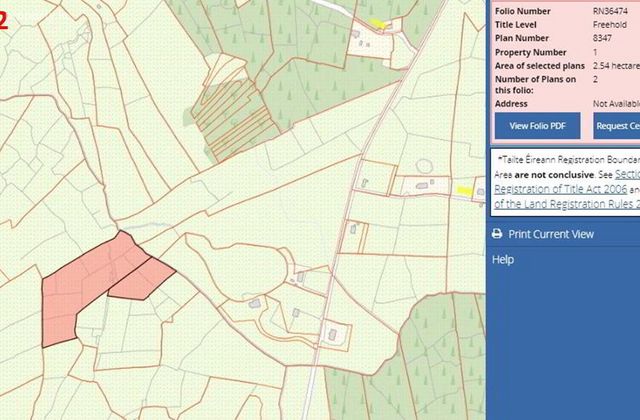
Task: Click the Freehold title level value
Action: point(609,24)
